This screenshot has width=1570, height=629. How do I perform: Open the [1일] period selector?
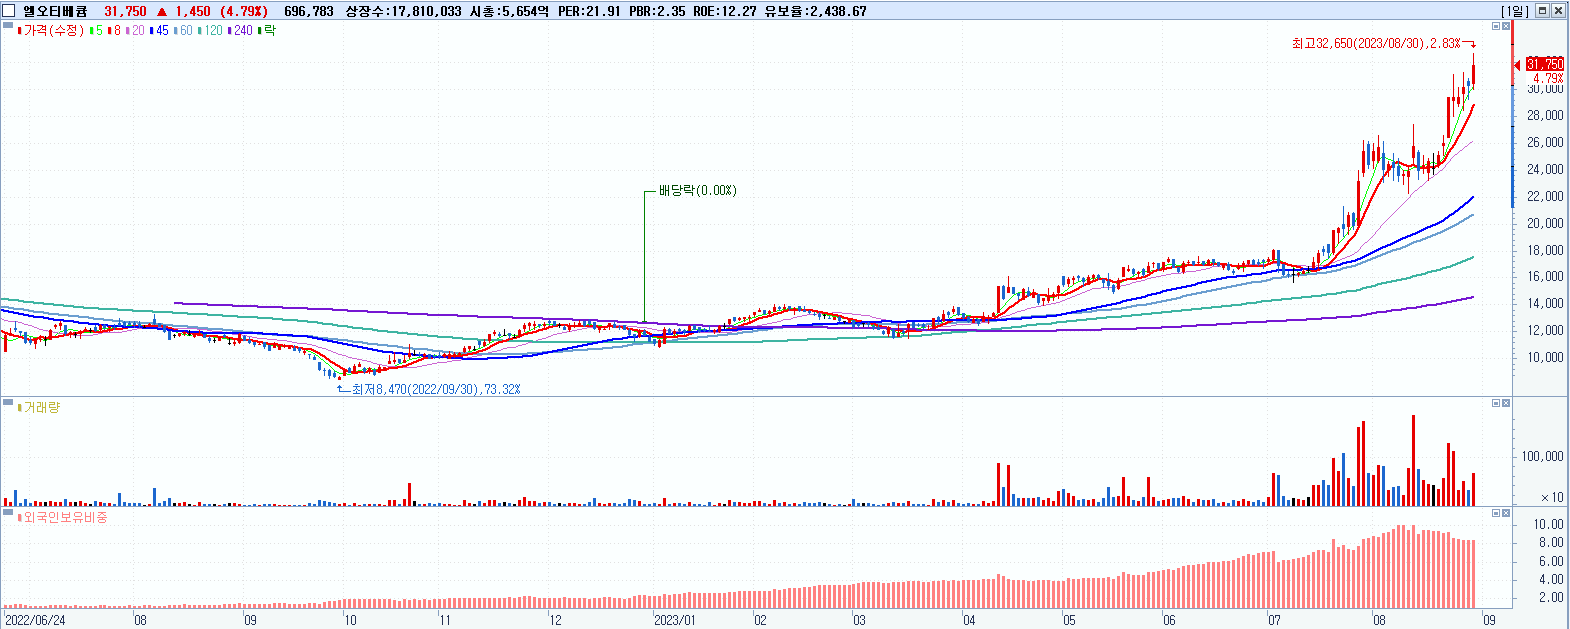point(1515,11)
